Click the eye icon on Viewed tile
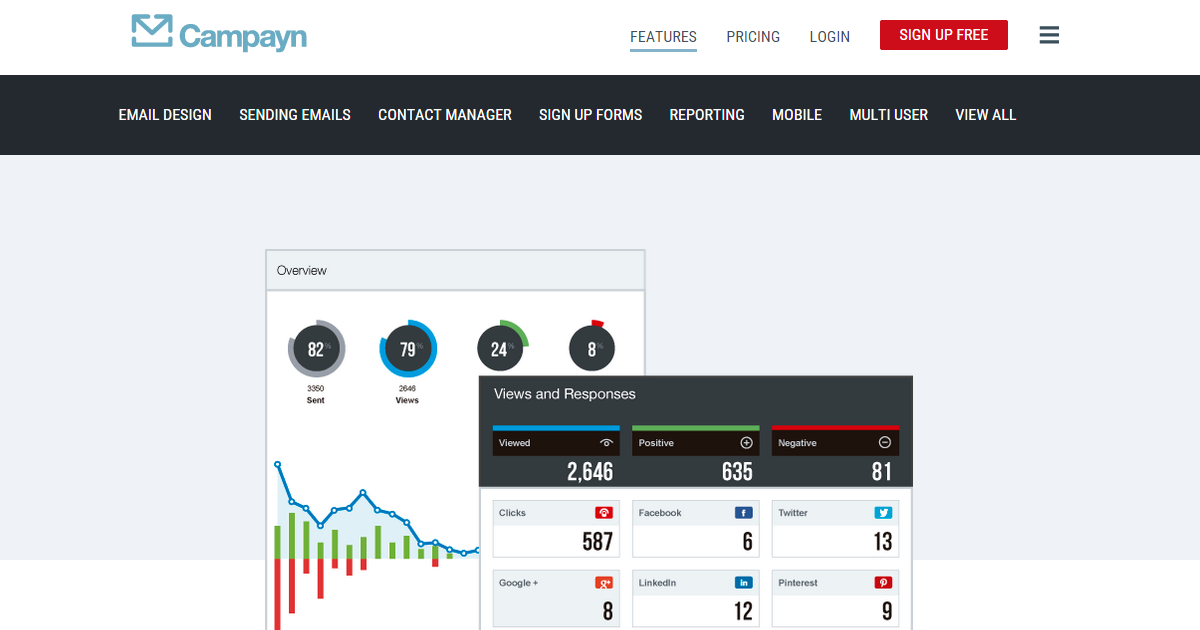Screen dimensions: 1200x630 click(x=606, y=443)
